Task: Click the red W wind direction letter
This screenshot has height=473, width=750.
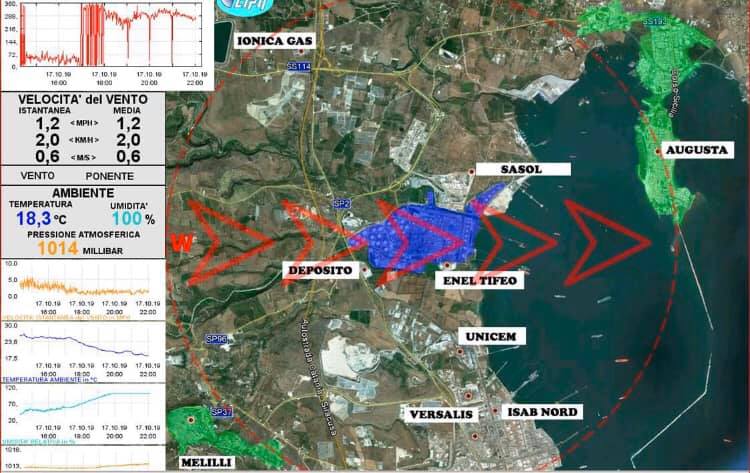Action: click(x=181, y=243)
